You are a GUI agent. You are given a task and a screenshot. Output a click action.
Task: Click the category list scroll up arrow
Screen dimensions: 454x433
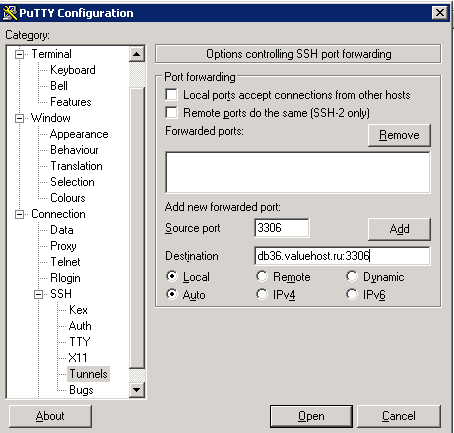point(137,54)
